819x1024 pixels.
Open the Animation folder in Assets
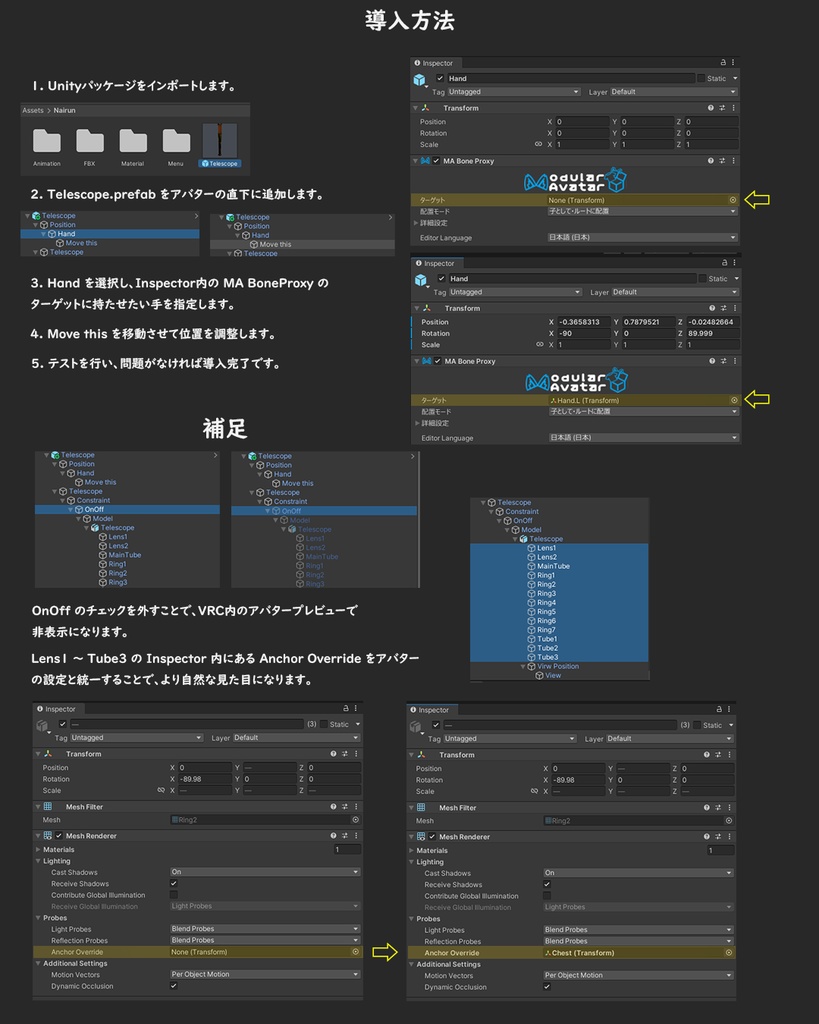46,141
